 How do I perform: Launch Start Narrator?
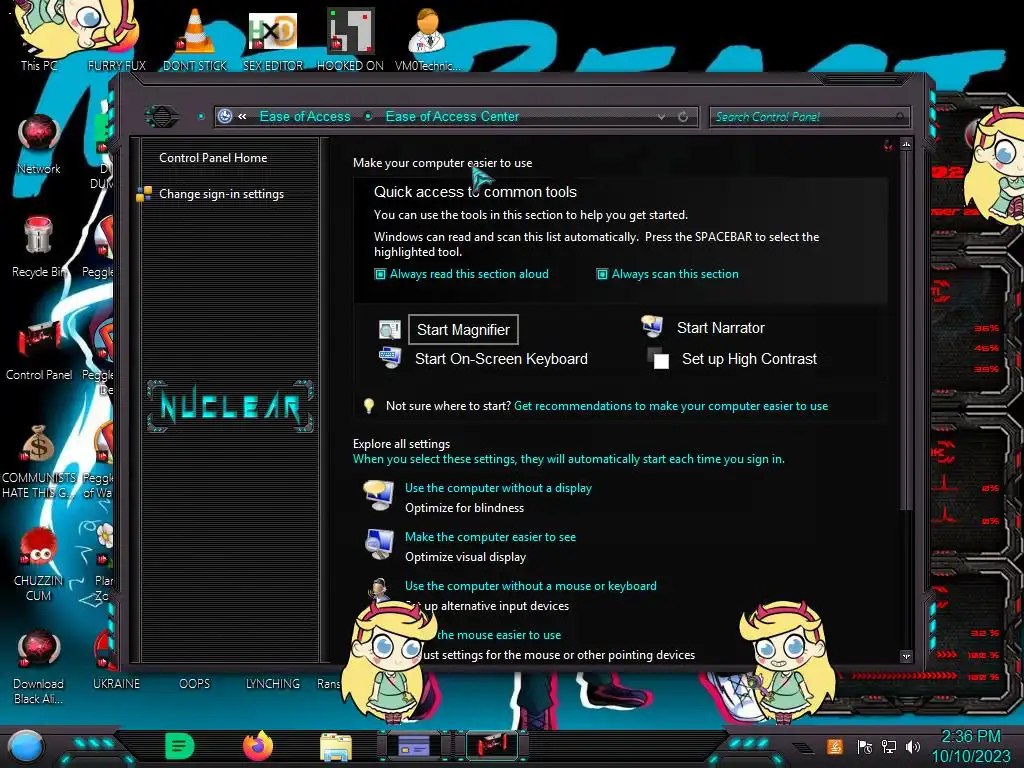point(720,328)
